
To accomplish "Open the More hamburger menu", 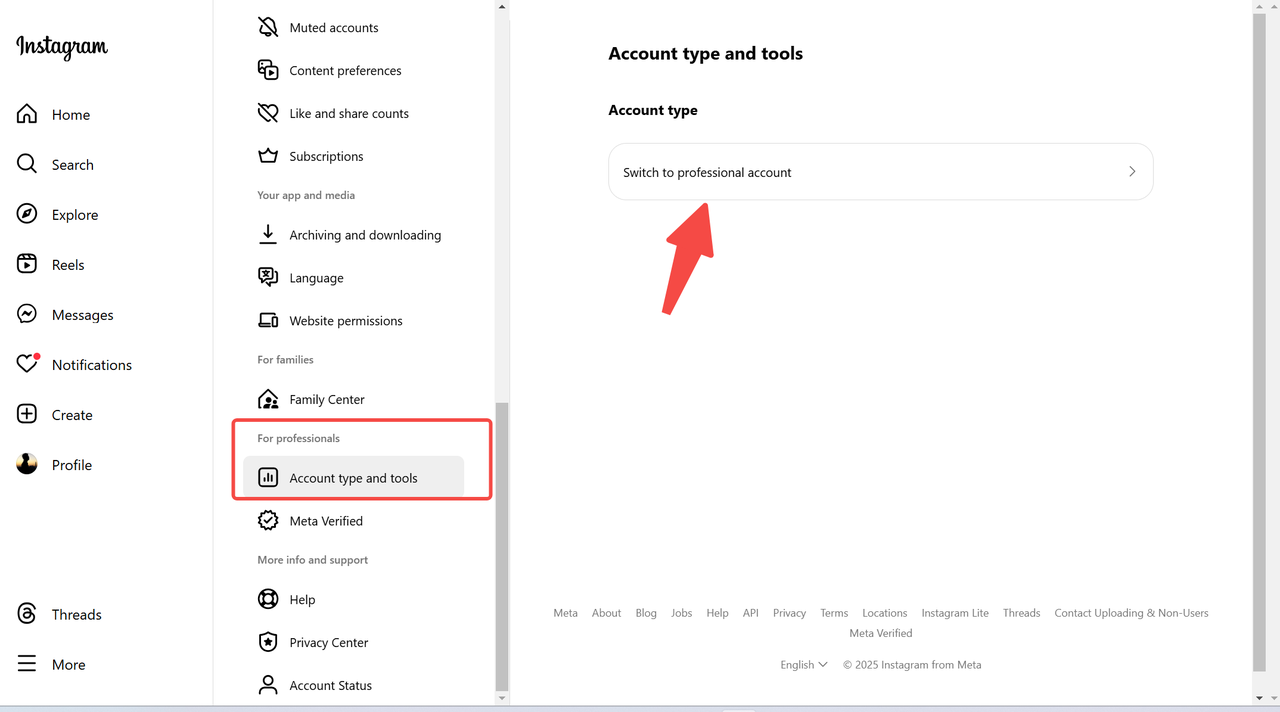I will click(27, 664).
